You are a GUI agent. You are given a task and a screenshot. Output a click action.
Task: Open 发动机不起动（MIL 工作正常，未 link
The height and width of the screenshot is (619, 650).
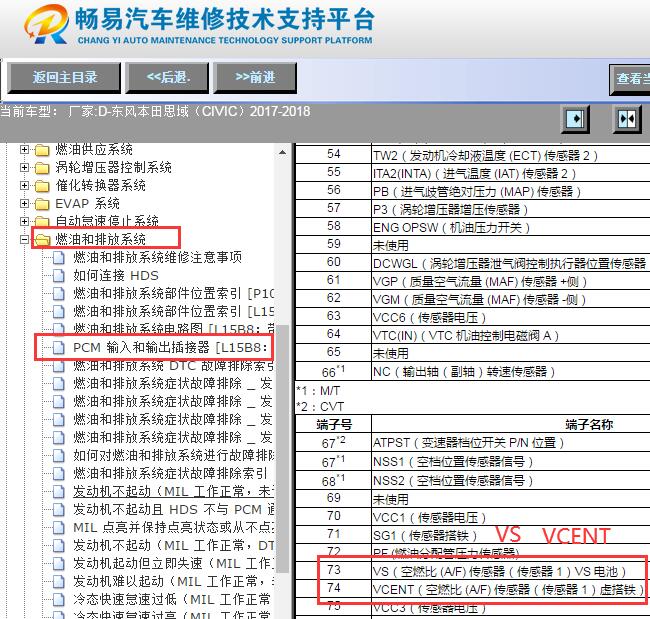(x=173, y=491)
